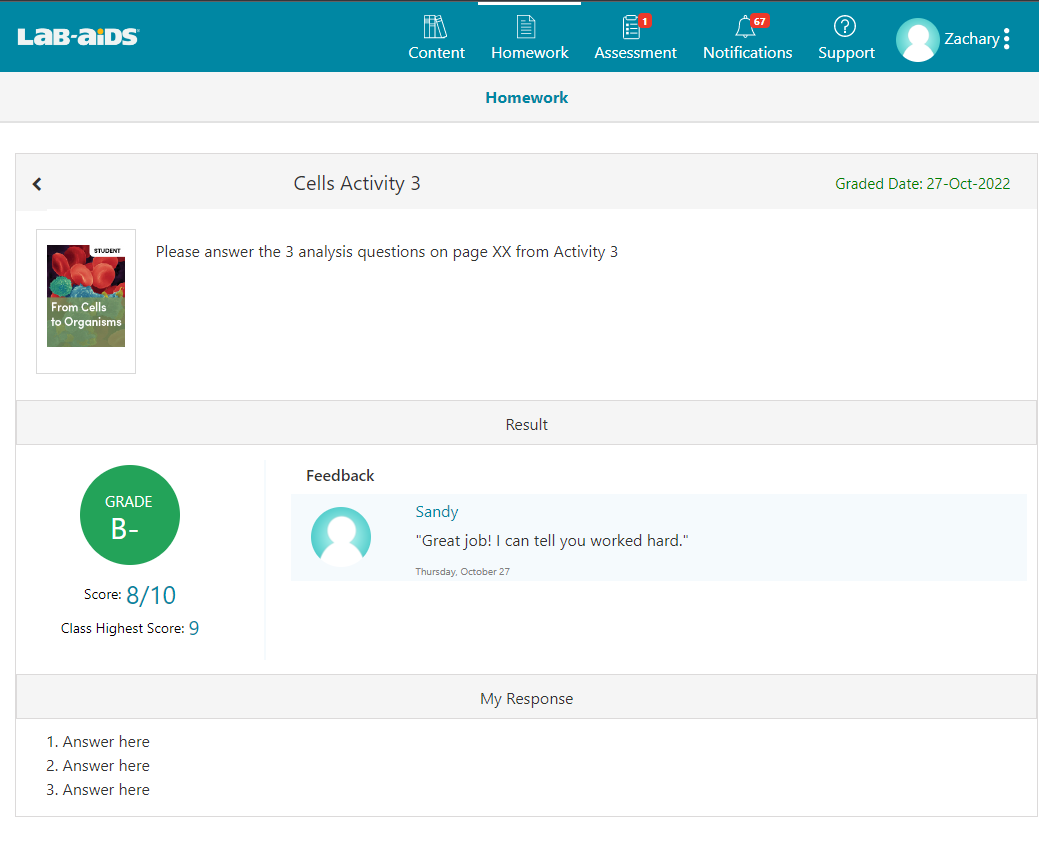
Task: Click the Homework breadcrumb heading
Action: [526, 98]
